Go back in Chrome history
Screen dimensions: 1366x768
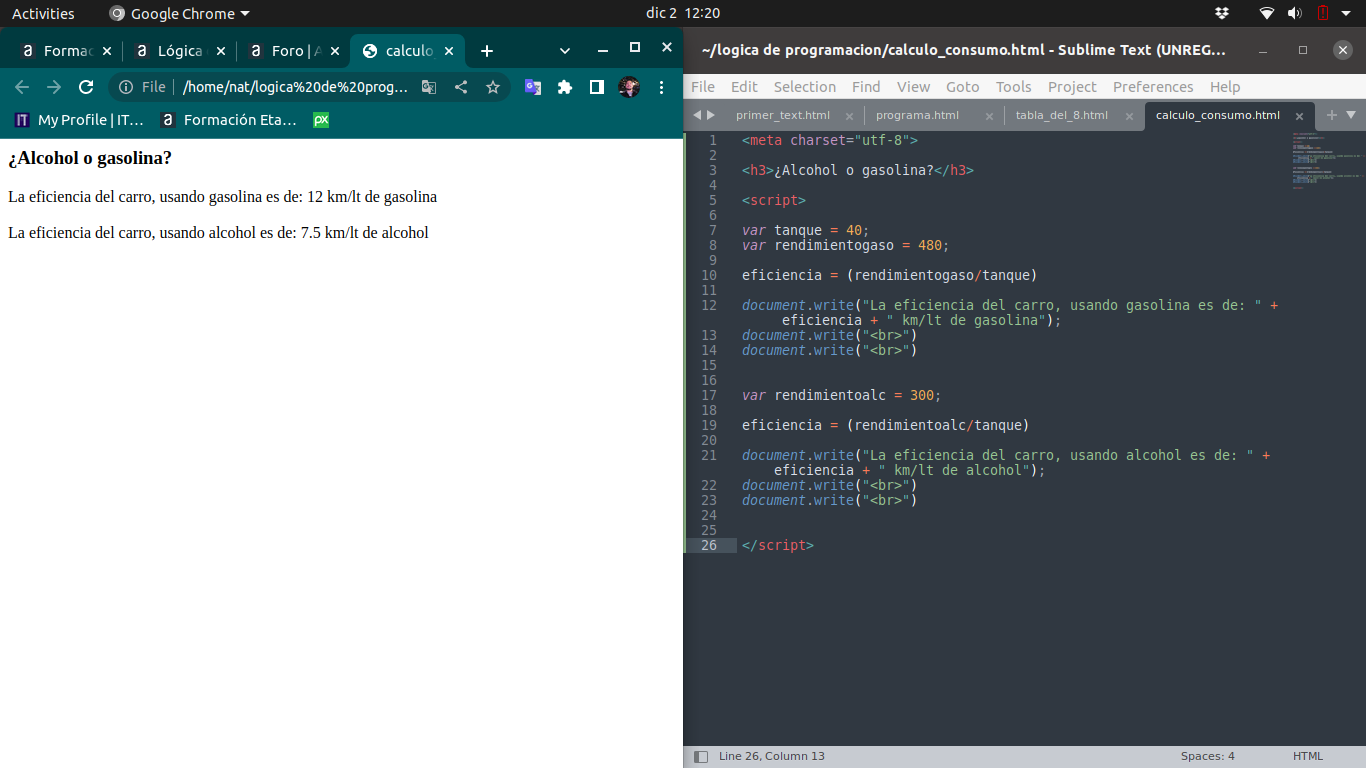tap(22, 87)
